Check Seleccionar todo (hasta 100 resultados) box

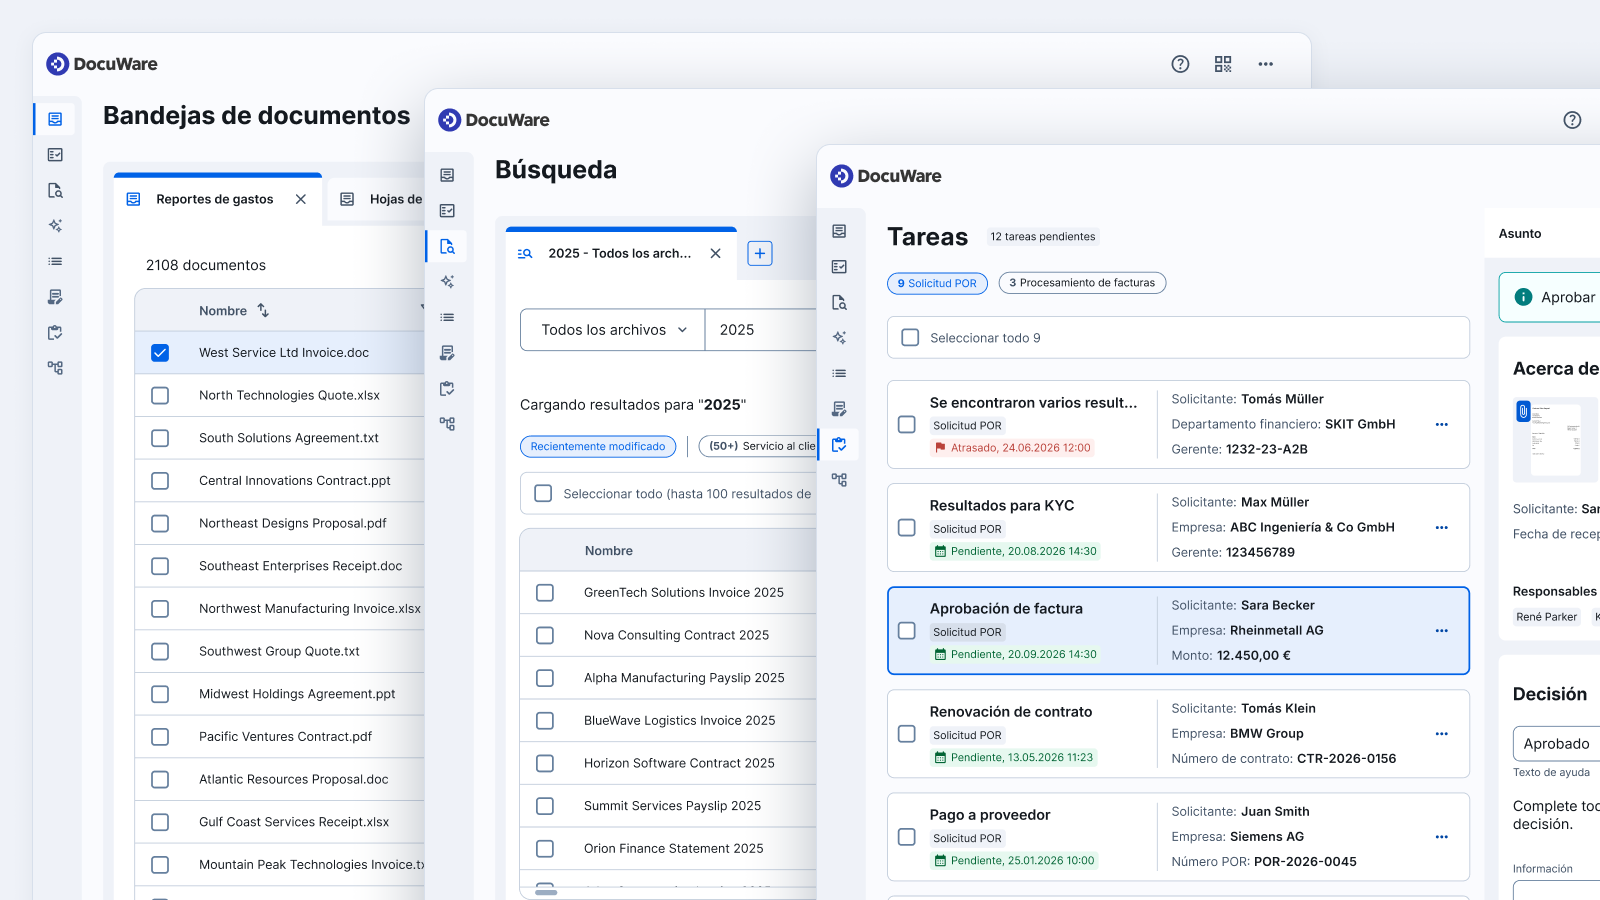(x=543, y=494)
